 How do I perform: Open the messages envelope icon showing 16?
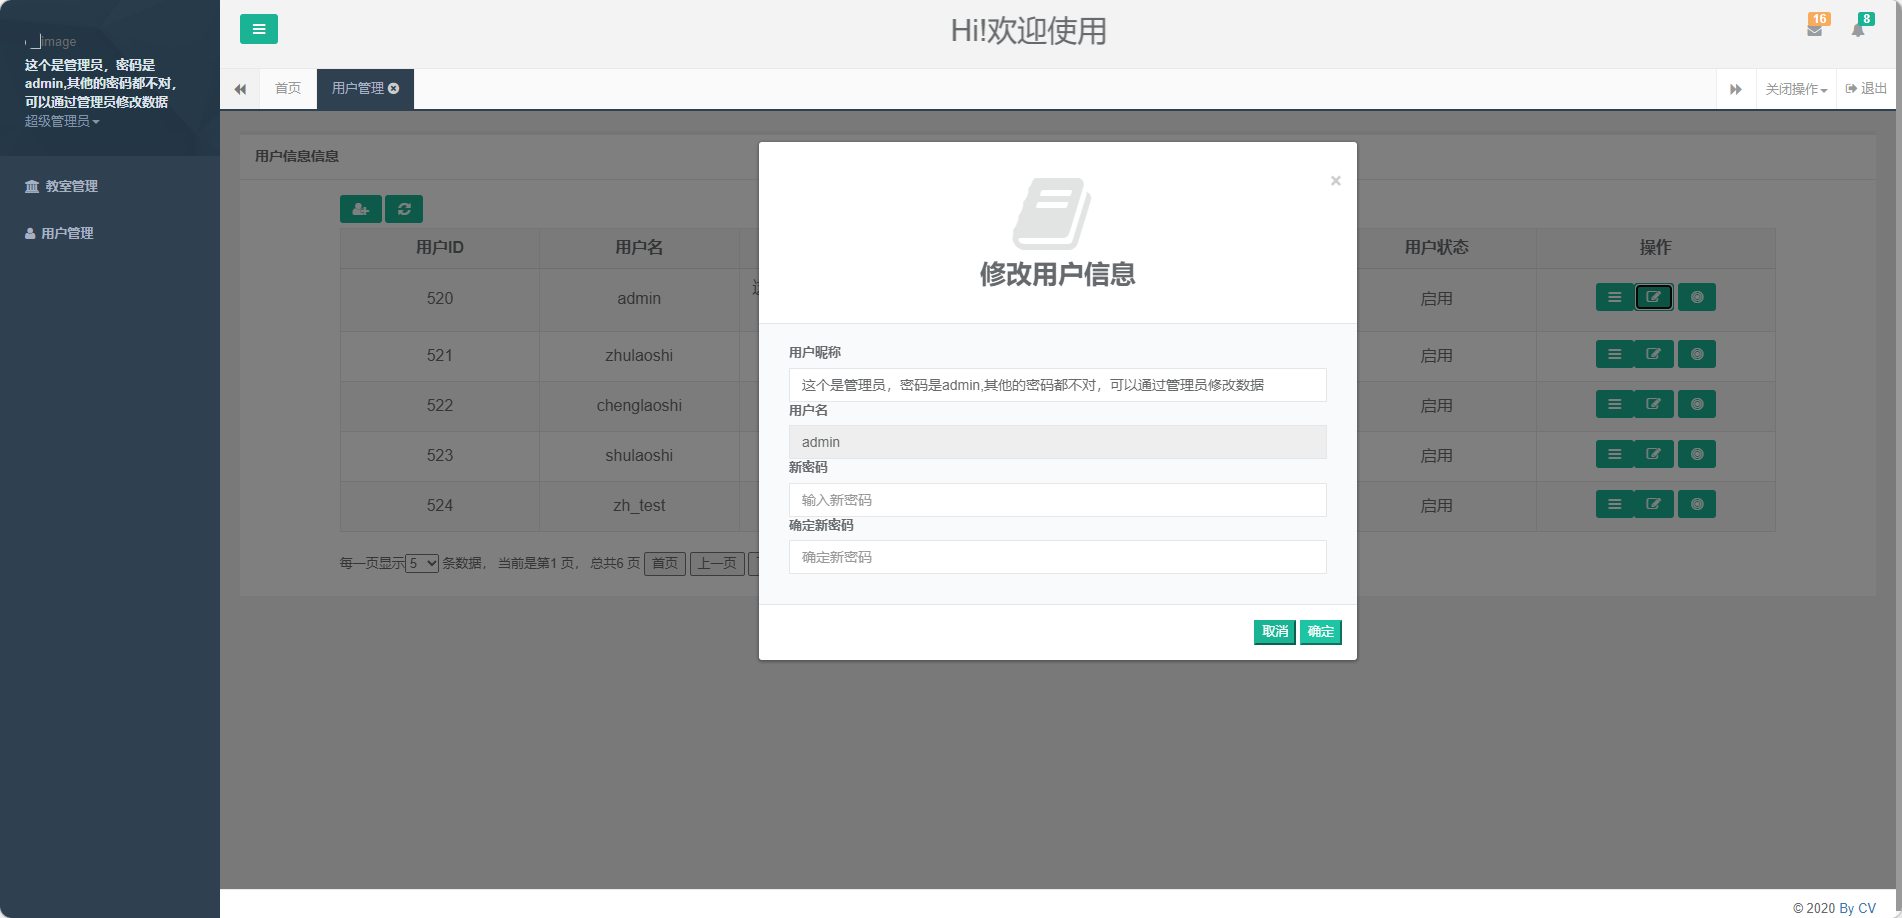1815,30
